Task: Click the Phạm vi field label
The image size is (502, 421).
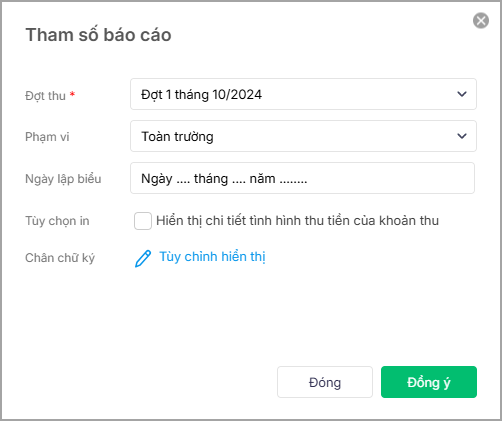Action: [x=47, y=137]
